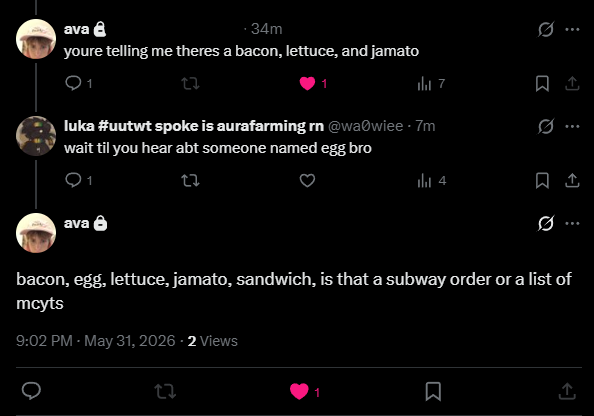The width and height of the screenshot is (594, 416).
Task: Like luka's egg bro tweet
Action: pos(307,180)
